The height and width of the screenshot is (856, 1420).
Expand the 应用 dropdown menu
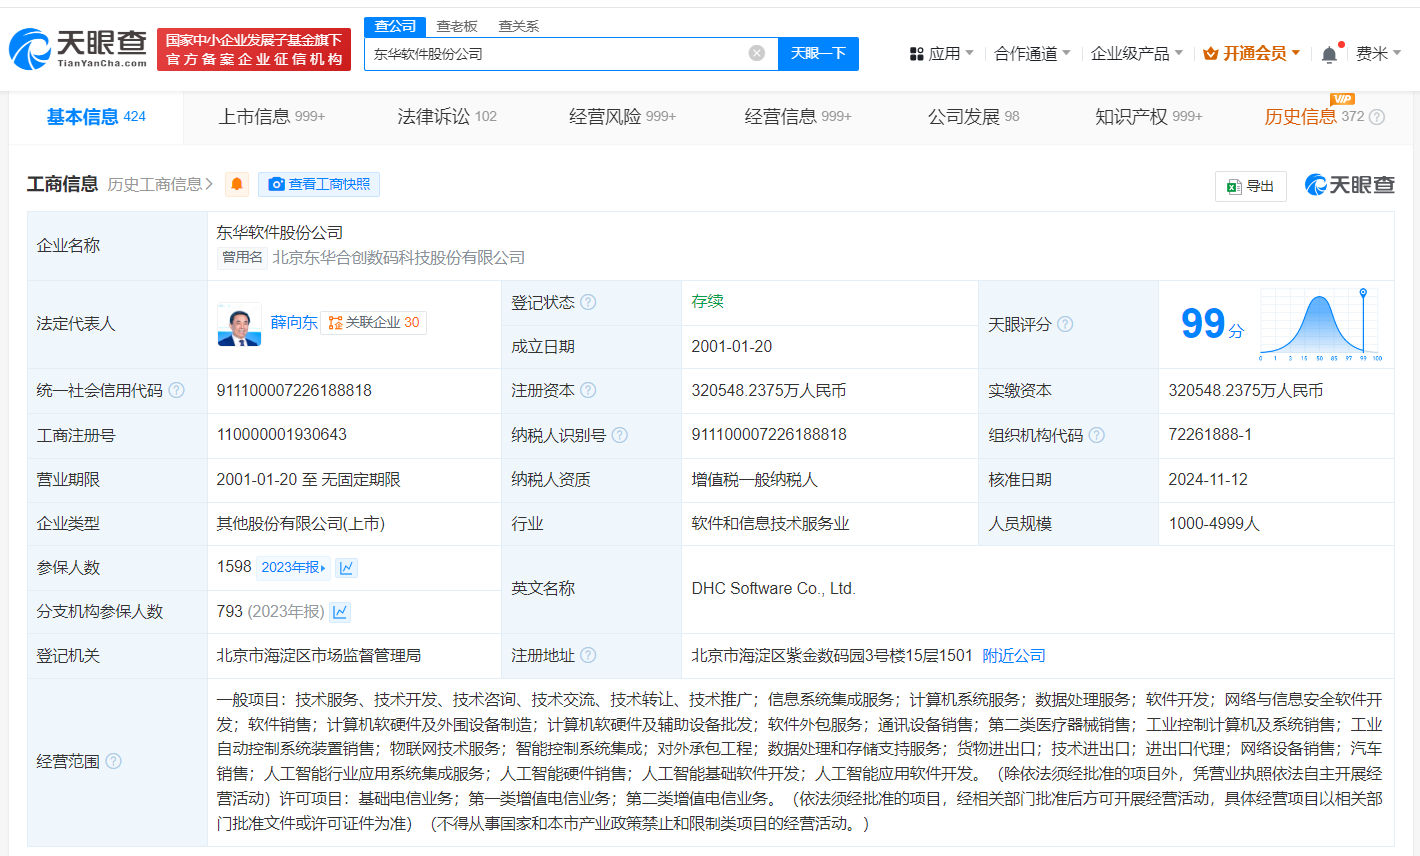pyautogui.click(x=941, y=53)
